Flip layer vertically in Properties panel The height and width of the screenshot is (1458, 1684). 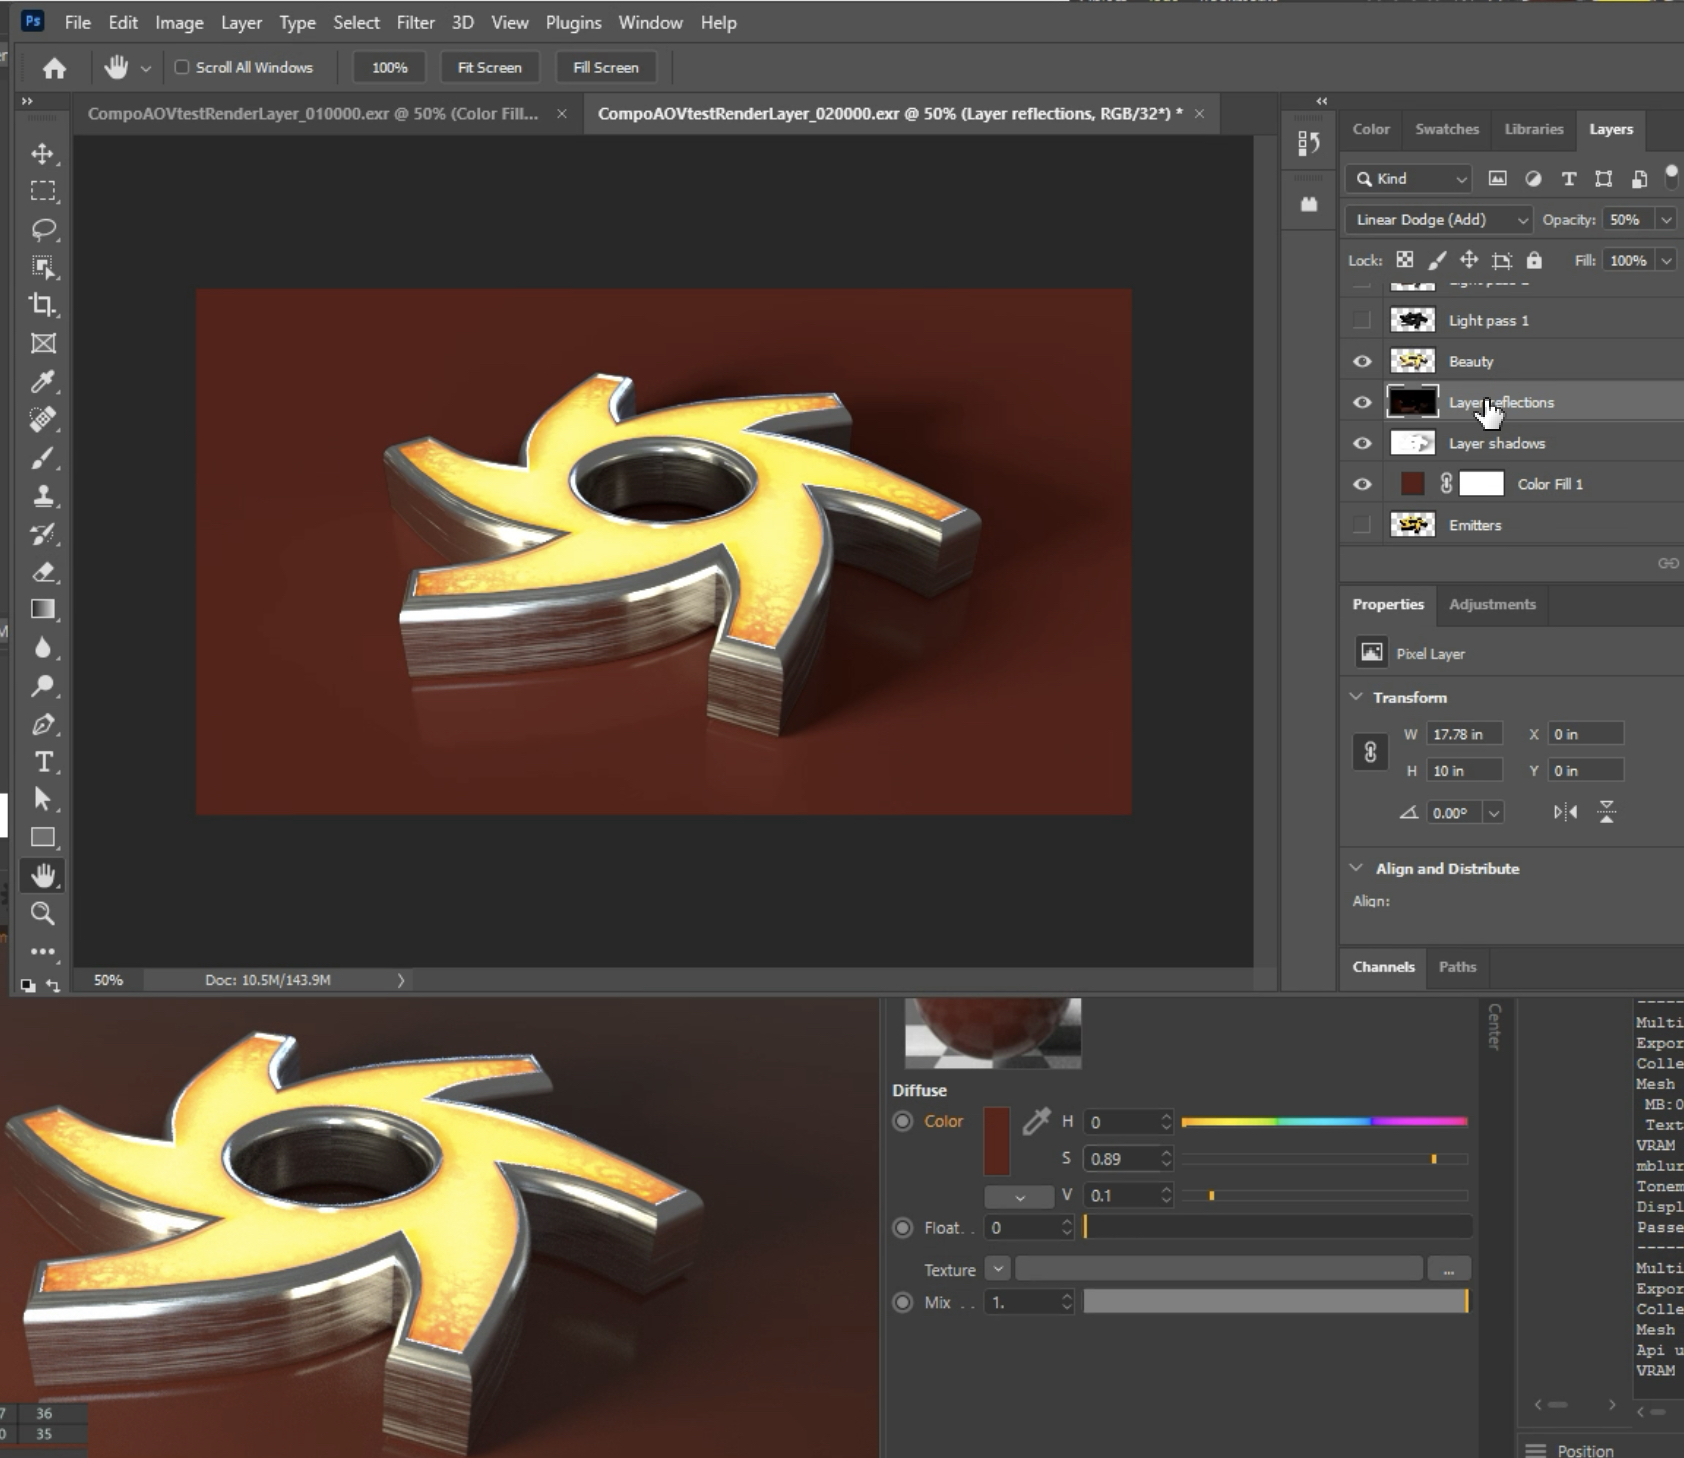[1606, 812]
